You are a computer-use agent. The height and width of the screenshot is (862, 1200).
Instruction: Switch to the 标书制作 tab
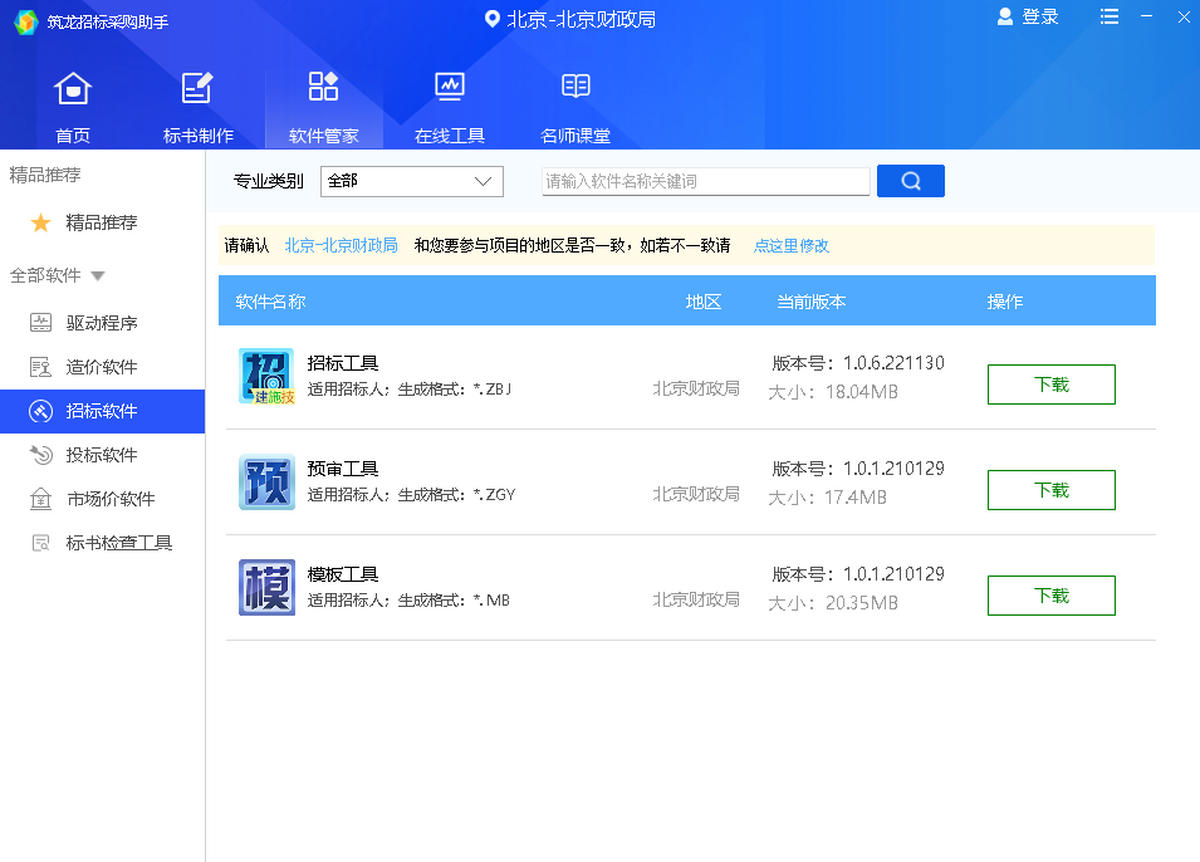(198, 108)
